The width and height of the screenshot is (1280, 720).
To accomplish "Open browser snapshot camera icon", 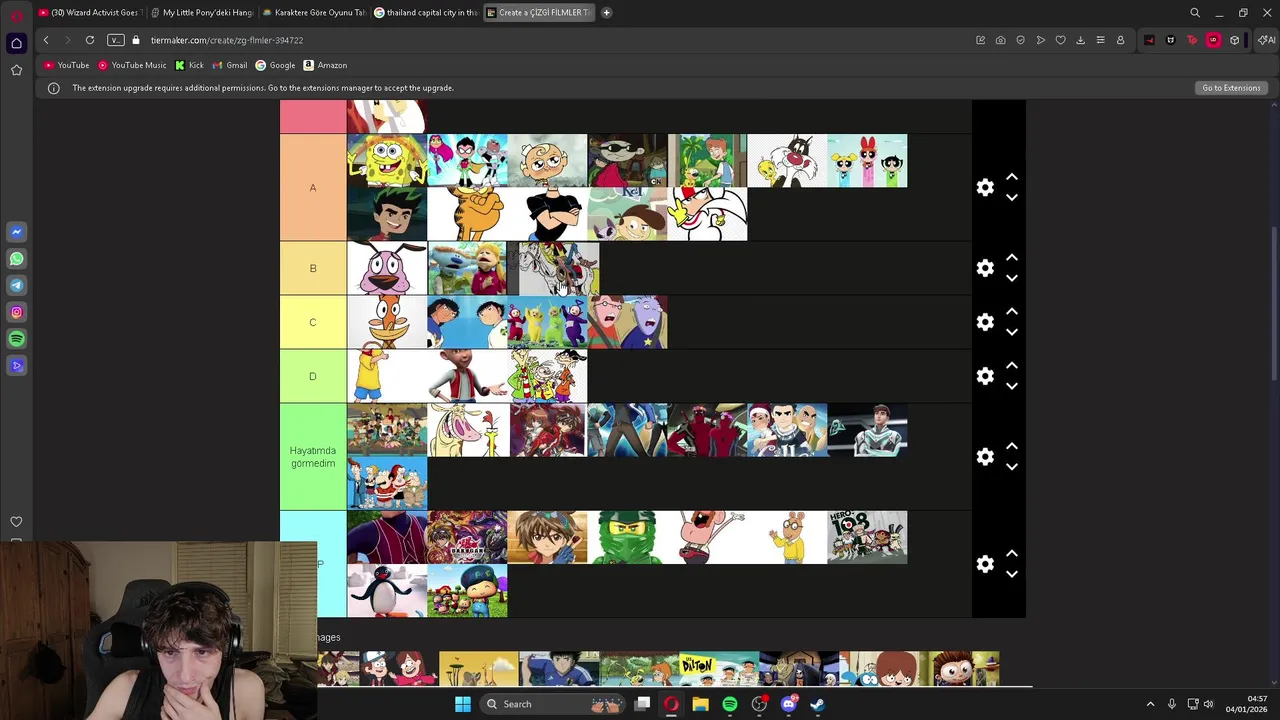I will [1000, 40].
